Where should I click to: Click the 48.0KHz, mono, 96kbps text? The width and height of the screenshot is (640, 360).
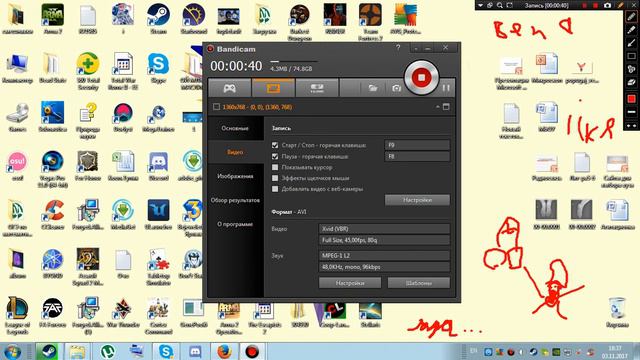[351, 267]
